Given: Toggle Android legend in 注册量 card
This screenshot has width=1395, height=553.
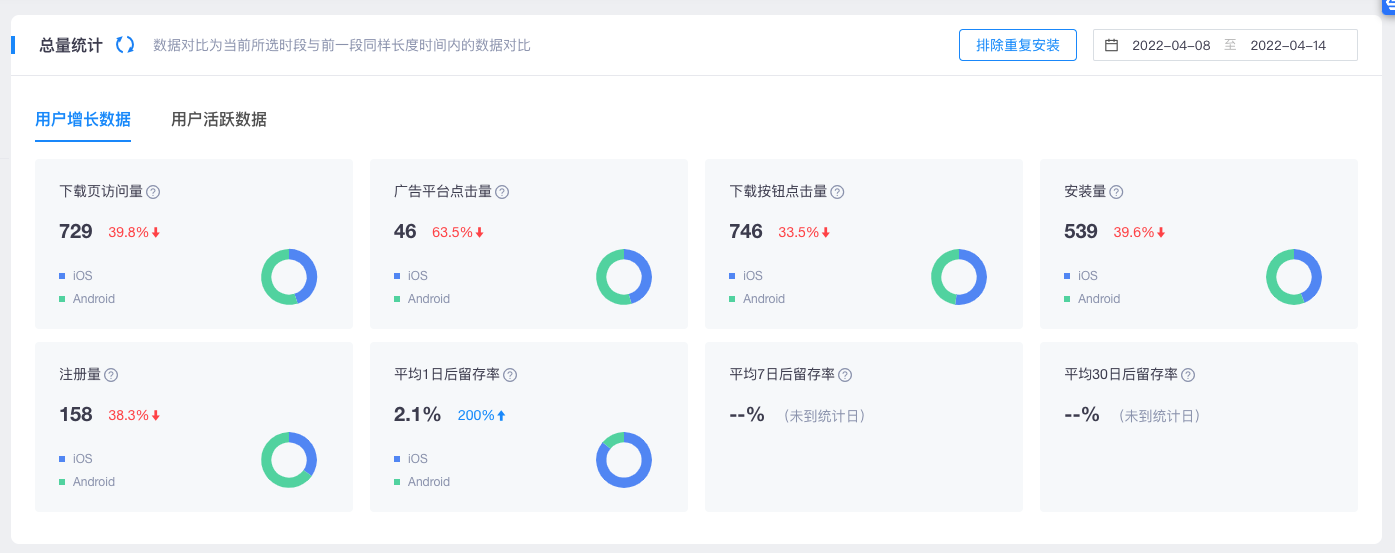Looking at the screenshot, I should [x=93, y=482].
